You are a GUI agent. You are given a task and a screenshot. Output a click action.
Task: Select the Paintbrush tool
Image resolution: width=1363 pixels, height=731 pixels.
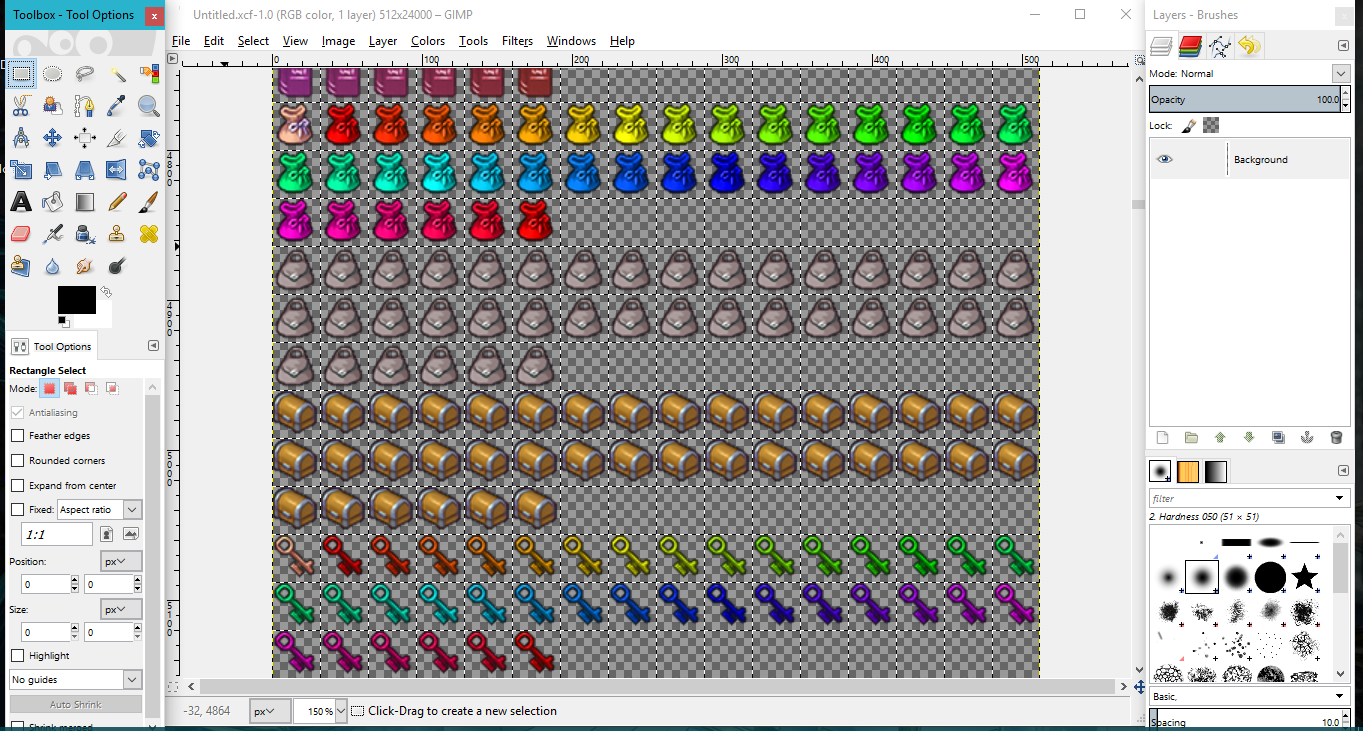pos(149,201)
